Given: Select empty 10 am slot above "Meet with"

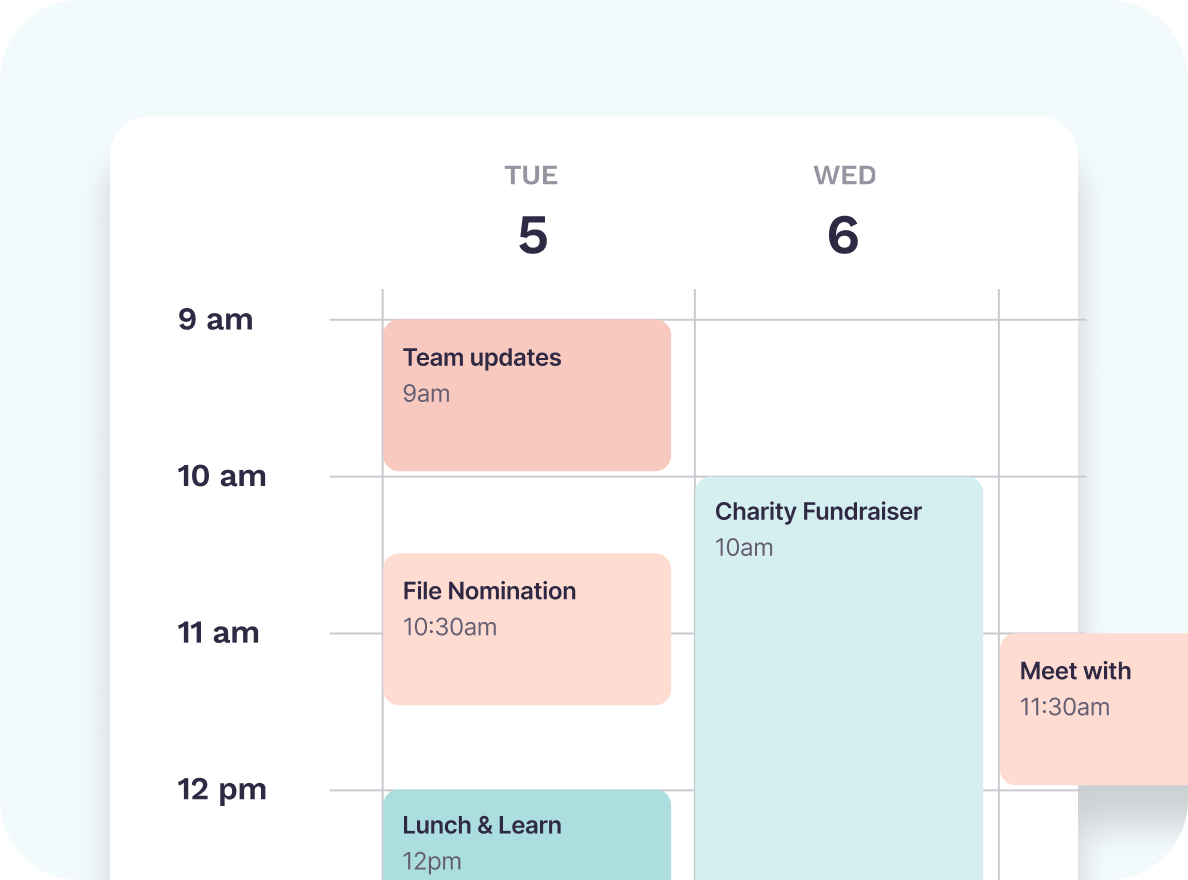Looking at the screenshot, I should [1040, 553].
